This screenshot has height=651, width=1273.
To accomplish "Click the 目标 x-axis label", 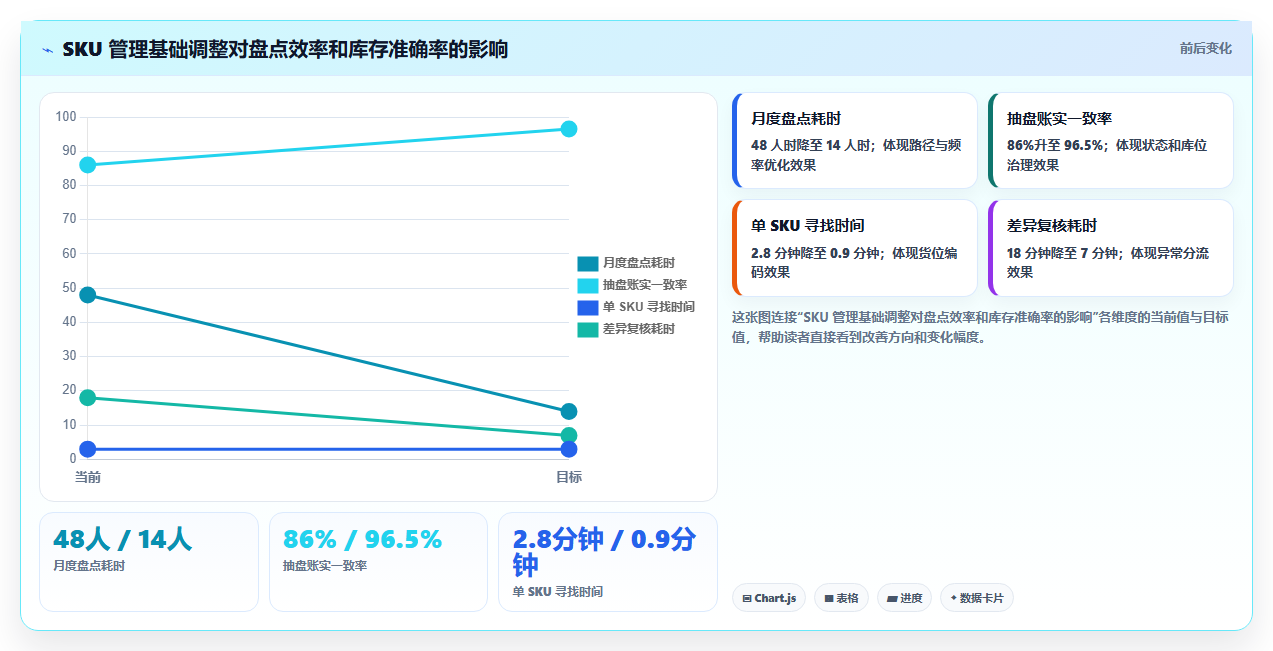I will tap(569, 477).
